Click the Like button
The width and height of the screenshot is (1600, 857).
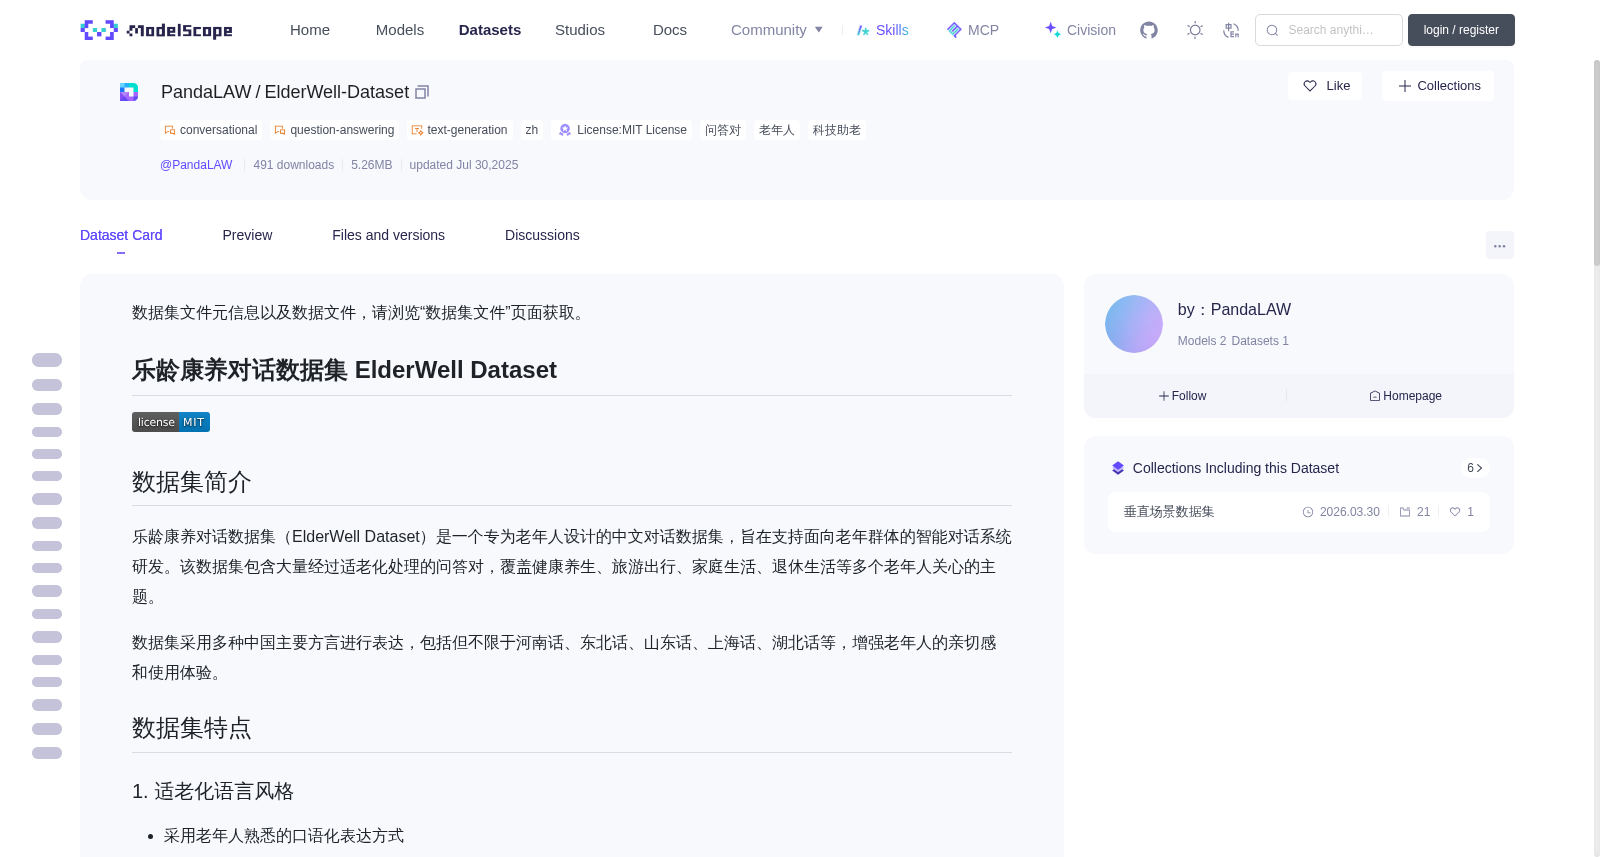pos(1325,86)
